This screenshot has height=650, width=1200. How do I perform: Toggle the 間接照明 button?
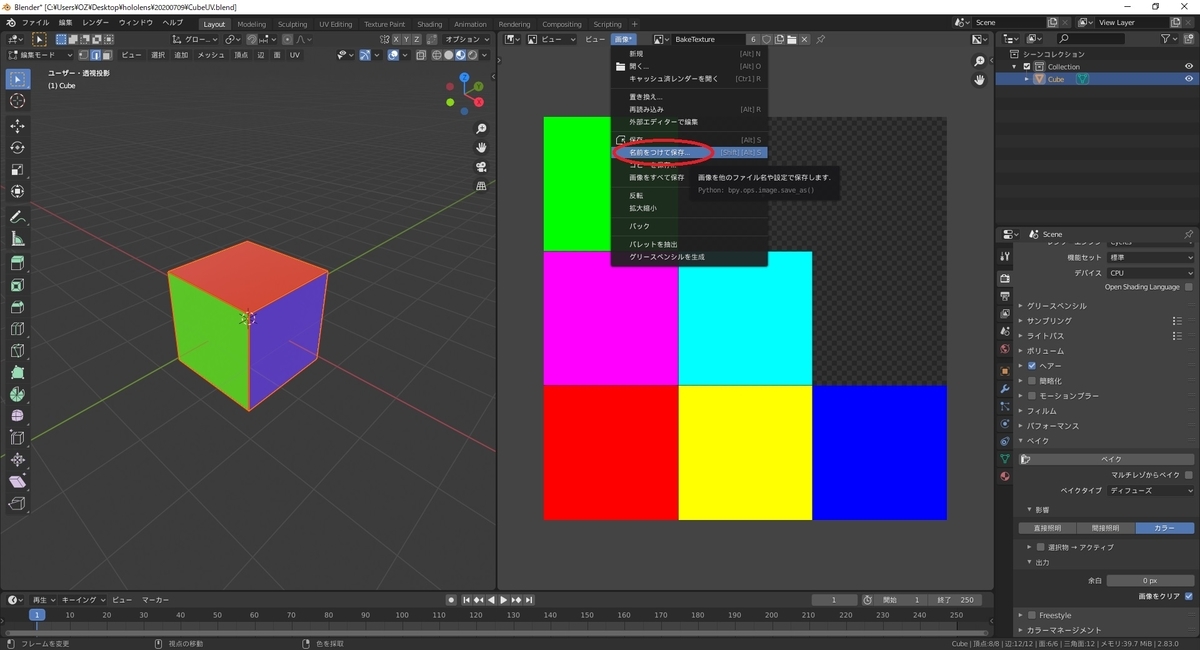1106,528
